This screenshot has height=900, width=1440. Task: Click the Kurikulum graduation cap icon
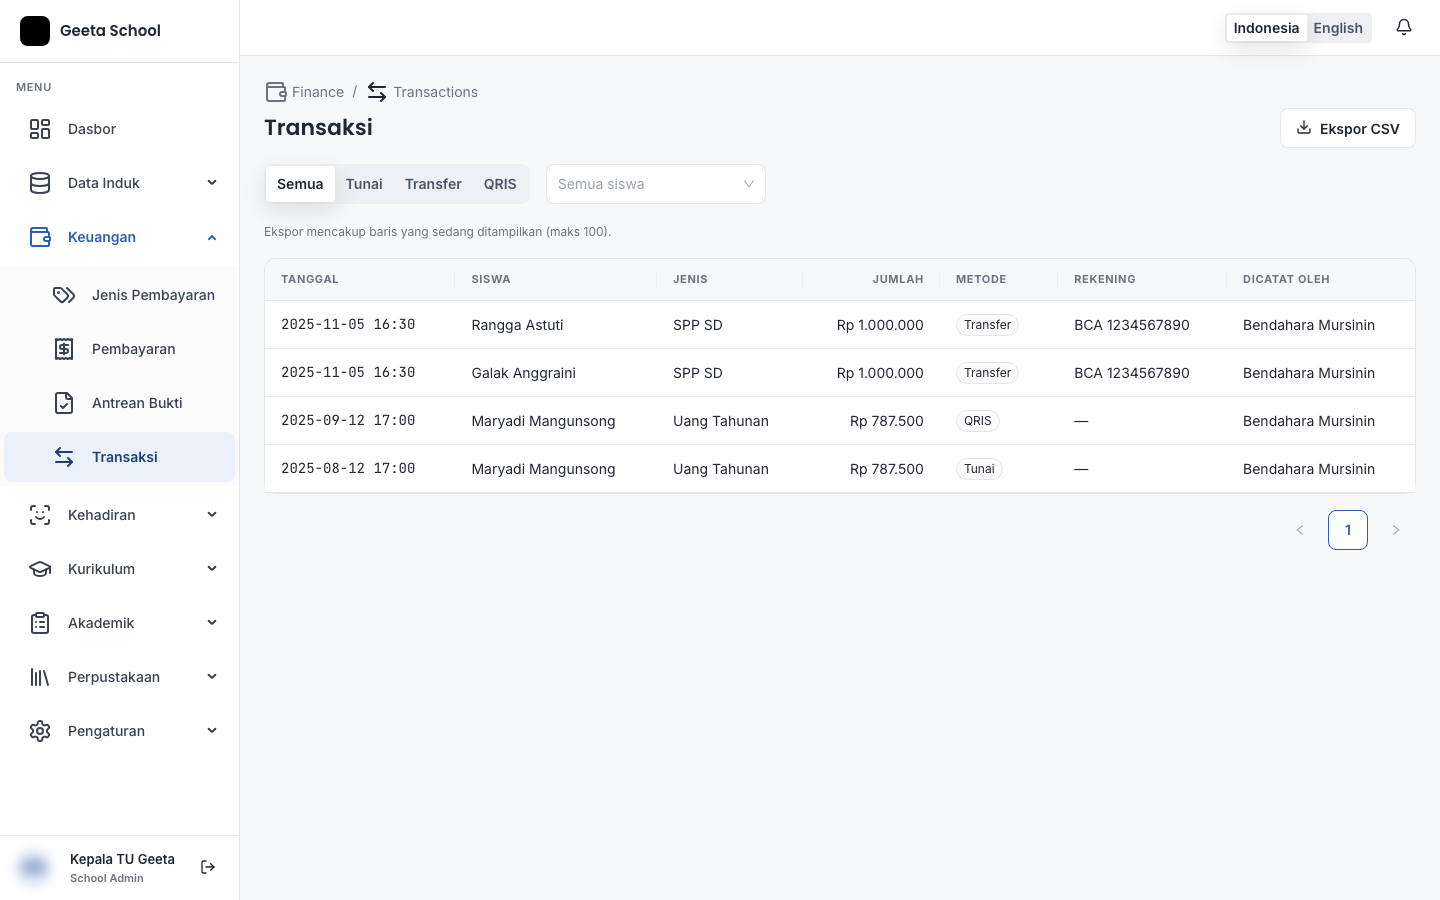[40, 569]
